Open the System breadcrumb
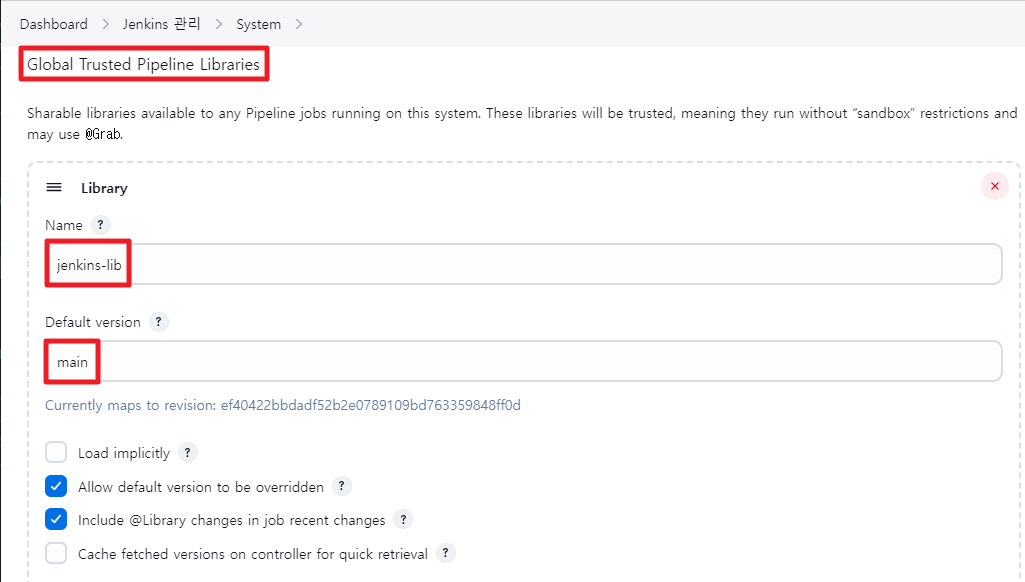Screen dimensions: 1025x582 click(x=258, y=24)
